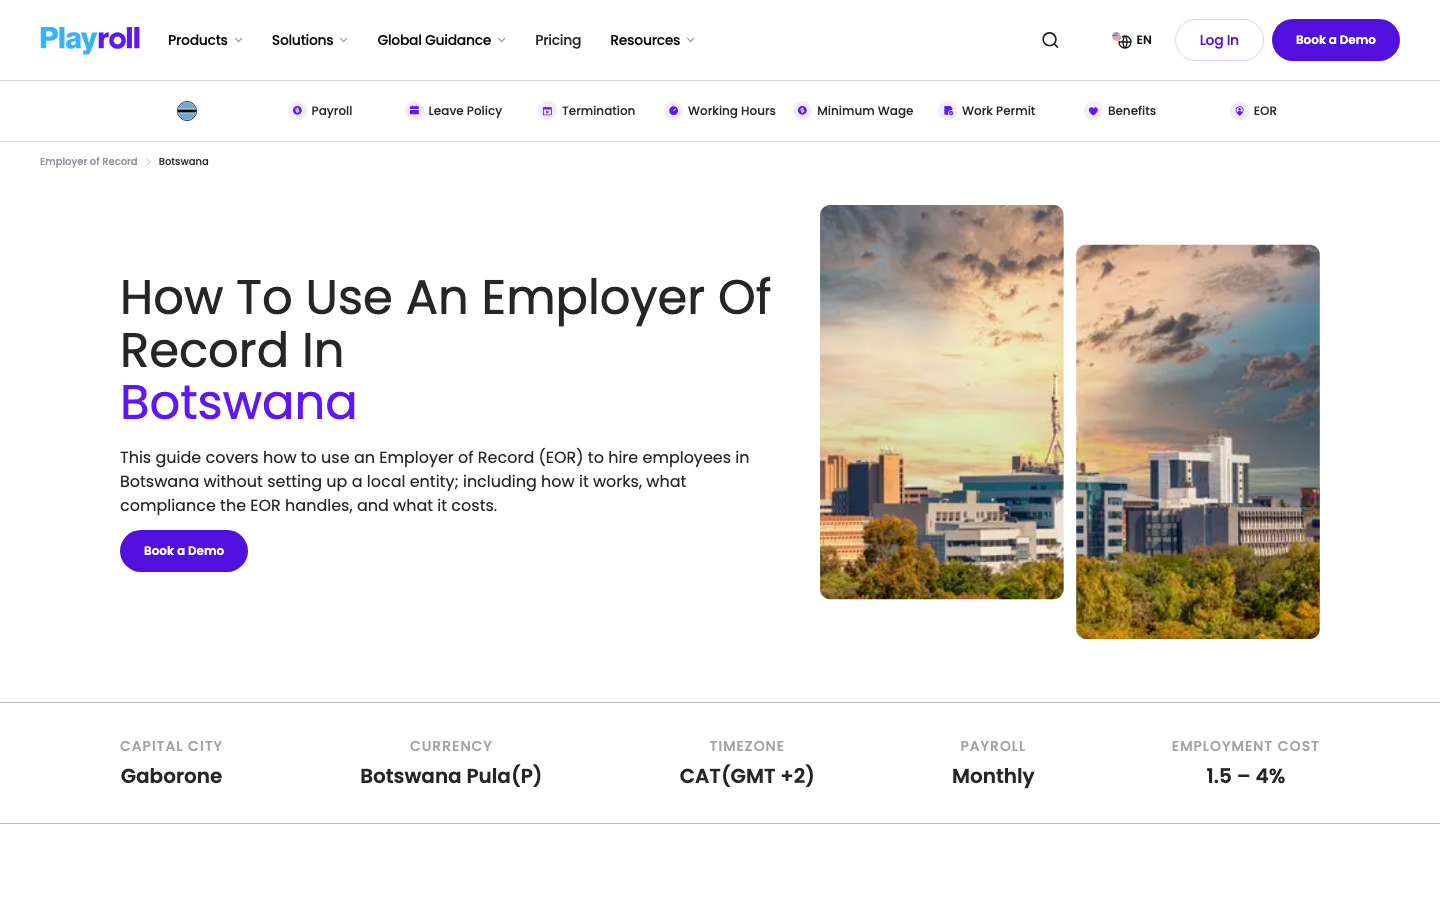Click the EOR section icon
1440x900 pixels.
point(1239,111)
